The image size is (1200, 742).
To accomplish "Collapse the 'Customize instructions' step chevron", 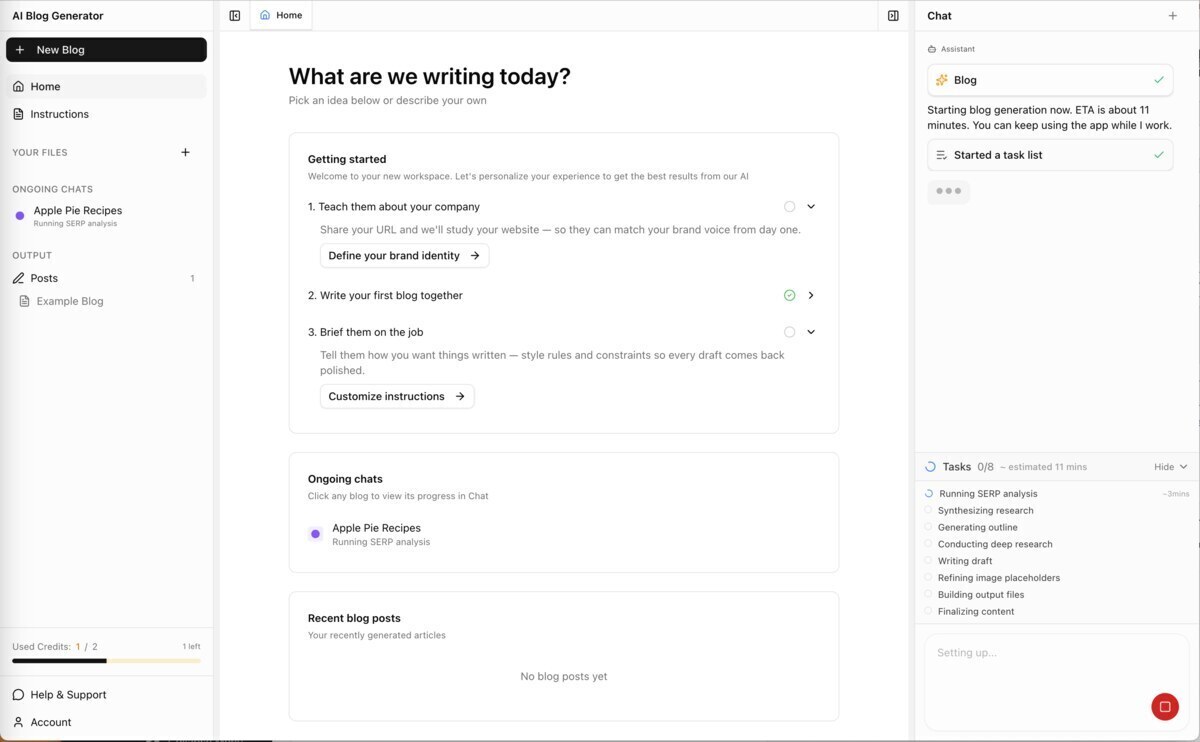I will point(811,331).
